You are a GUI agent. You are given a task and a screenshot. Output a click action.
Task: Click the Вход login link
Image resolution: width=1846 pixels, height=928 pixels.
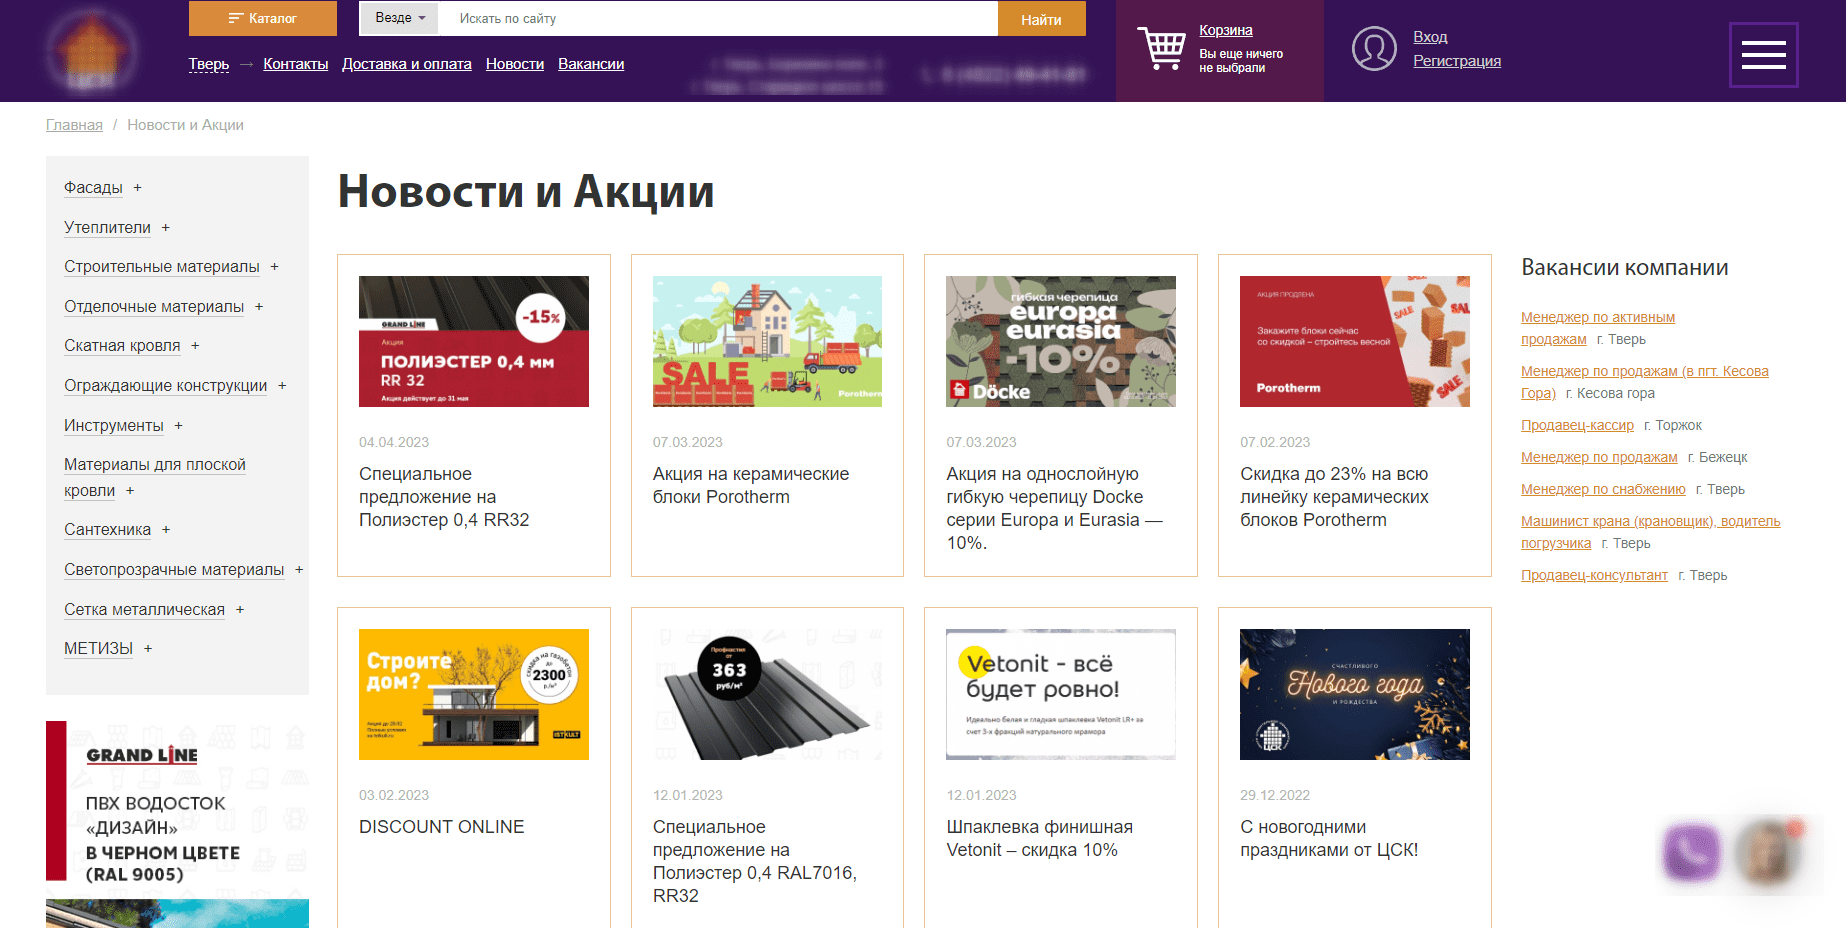(1430, 37)
